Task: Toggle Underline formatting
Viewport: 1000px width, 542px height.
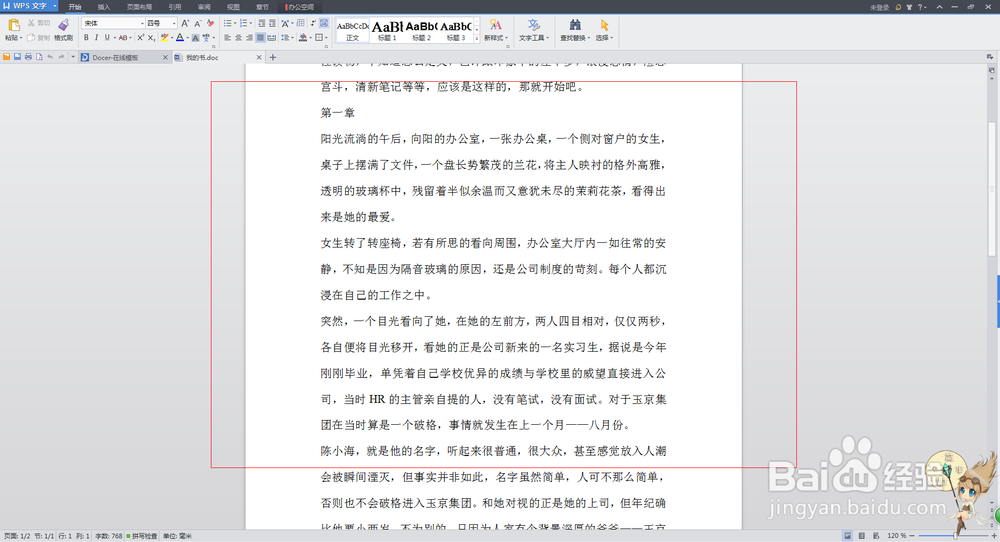Action: 107,38
